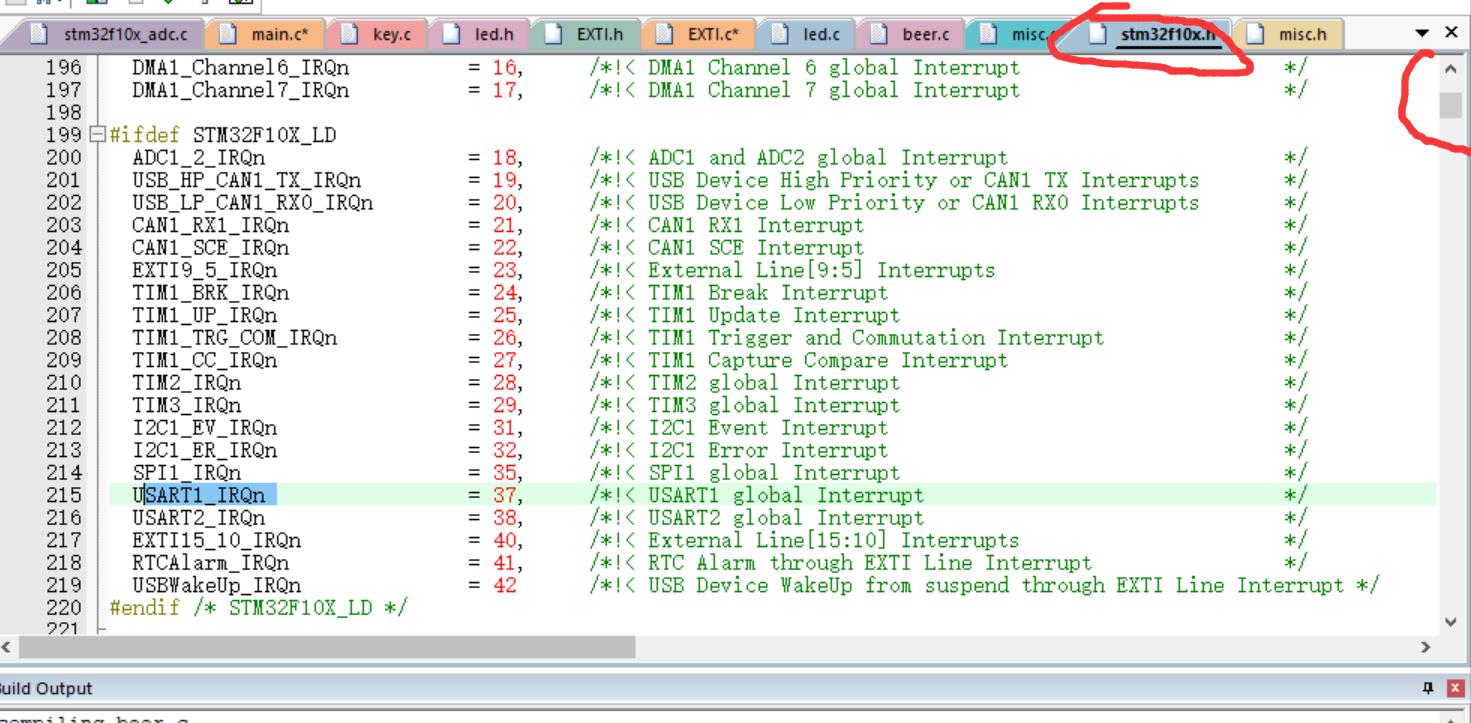Click the comment 'USART1 global Interrupt'
The height and width of the screenshot is (723, 1471).
click(x=785, y=495)
